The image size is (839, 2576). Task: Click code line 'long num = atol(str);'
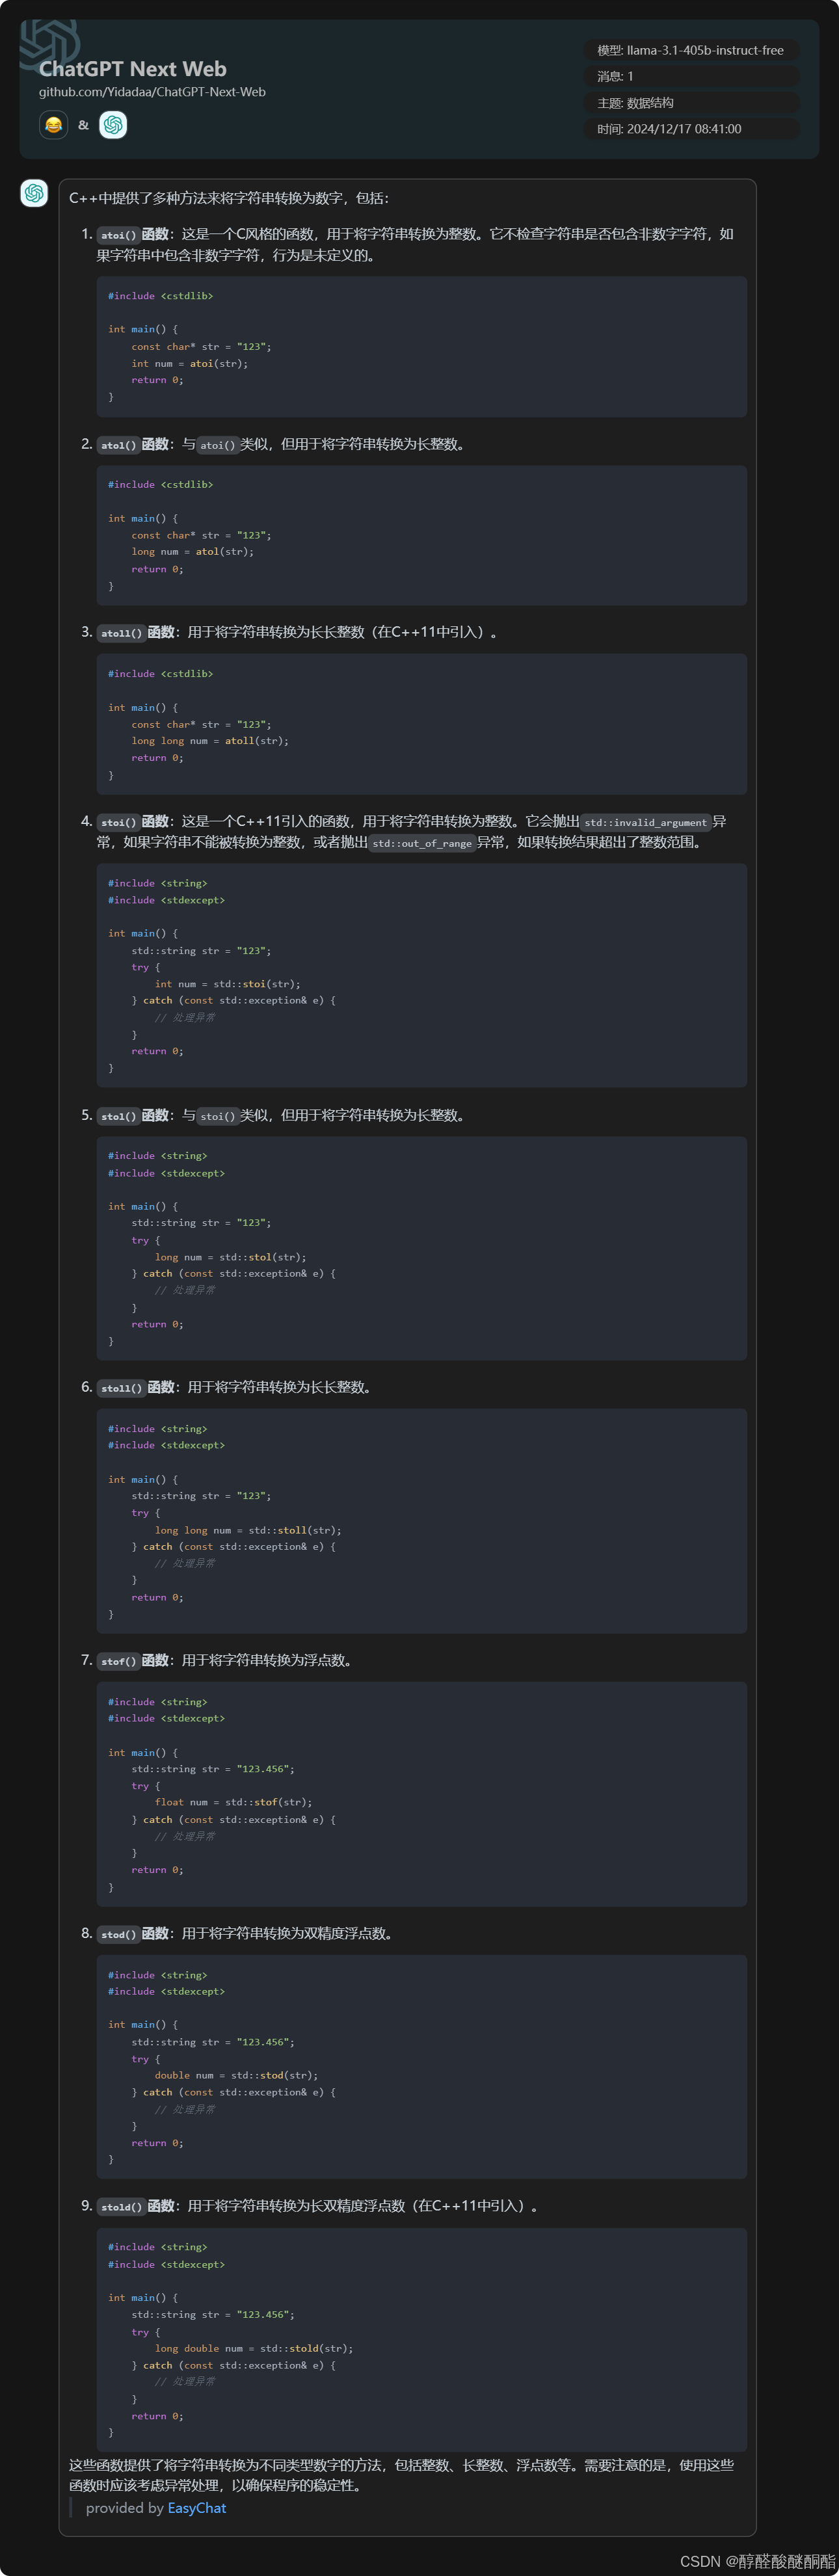click(x=192, y=551)
